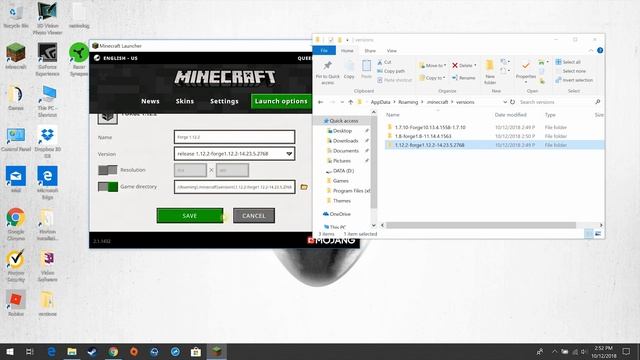The width and height of the screenshot is (640, 360).
Task: Open the Minecraft desktop shortcut
Action: (x=16, y=56)
